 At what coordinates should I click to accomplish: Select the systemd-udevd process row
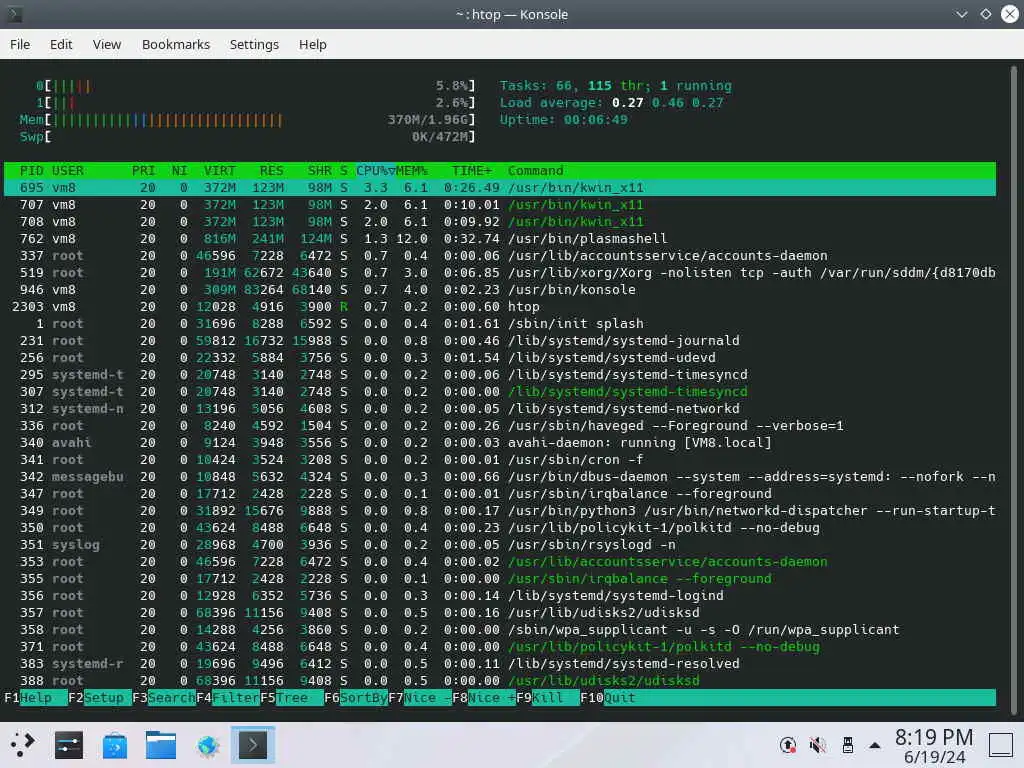tap(500, 357)
